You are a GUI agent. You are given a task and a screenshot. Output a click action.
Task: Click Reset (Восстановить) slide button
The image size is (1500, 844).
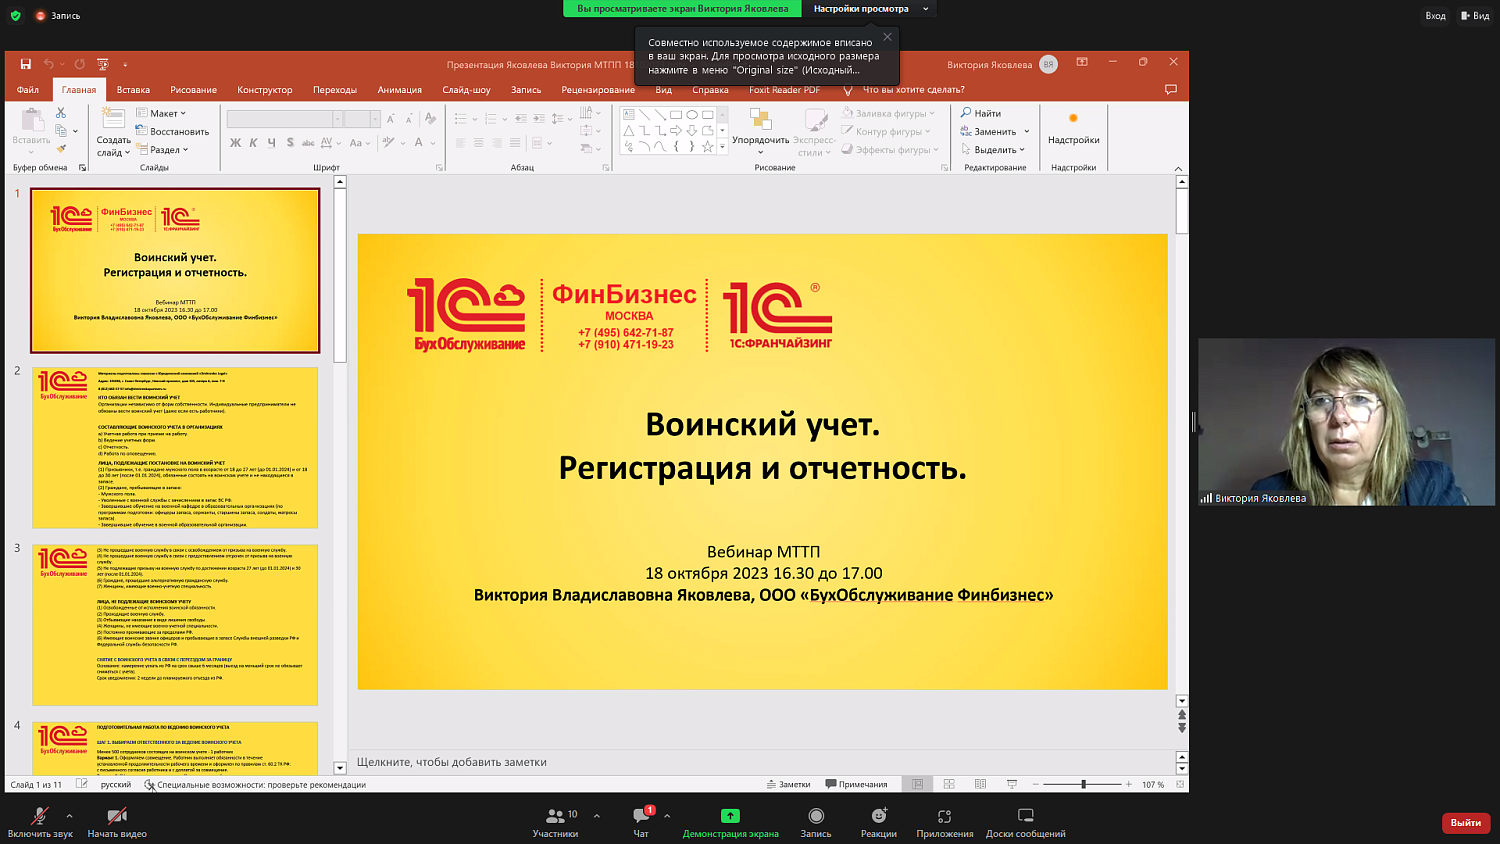coord(172,131)
